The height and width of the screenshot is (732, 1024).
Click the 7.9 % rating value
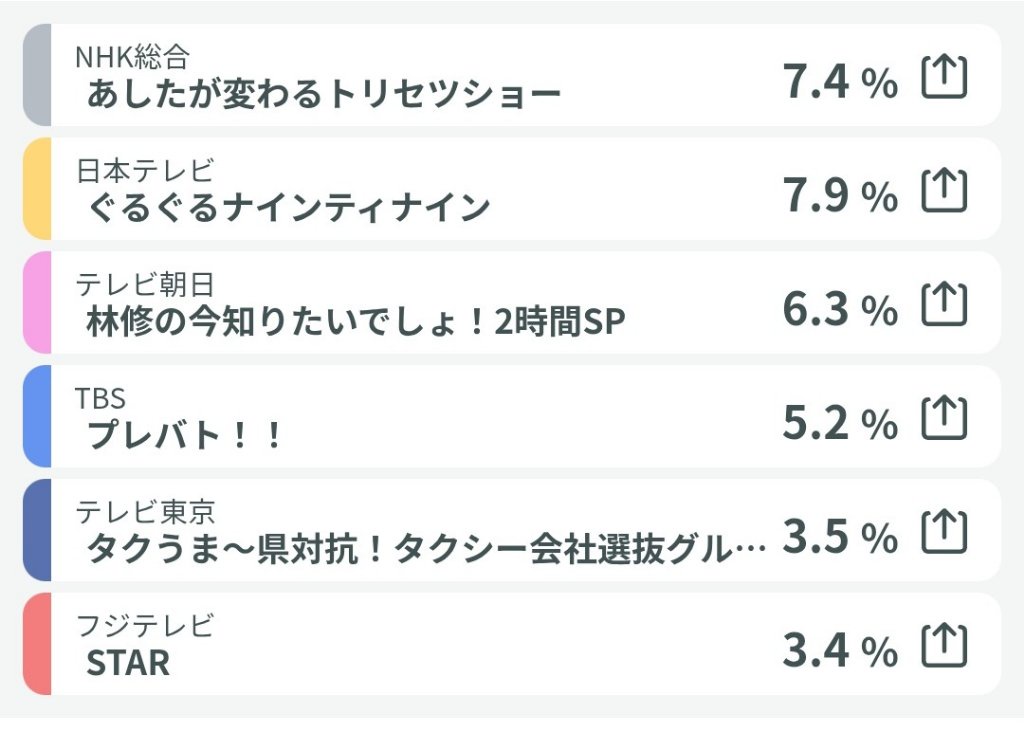[840, 196]
